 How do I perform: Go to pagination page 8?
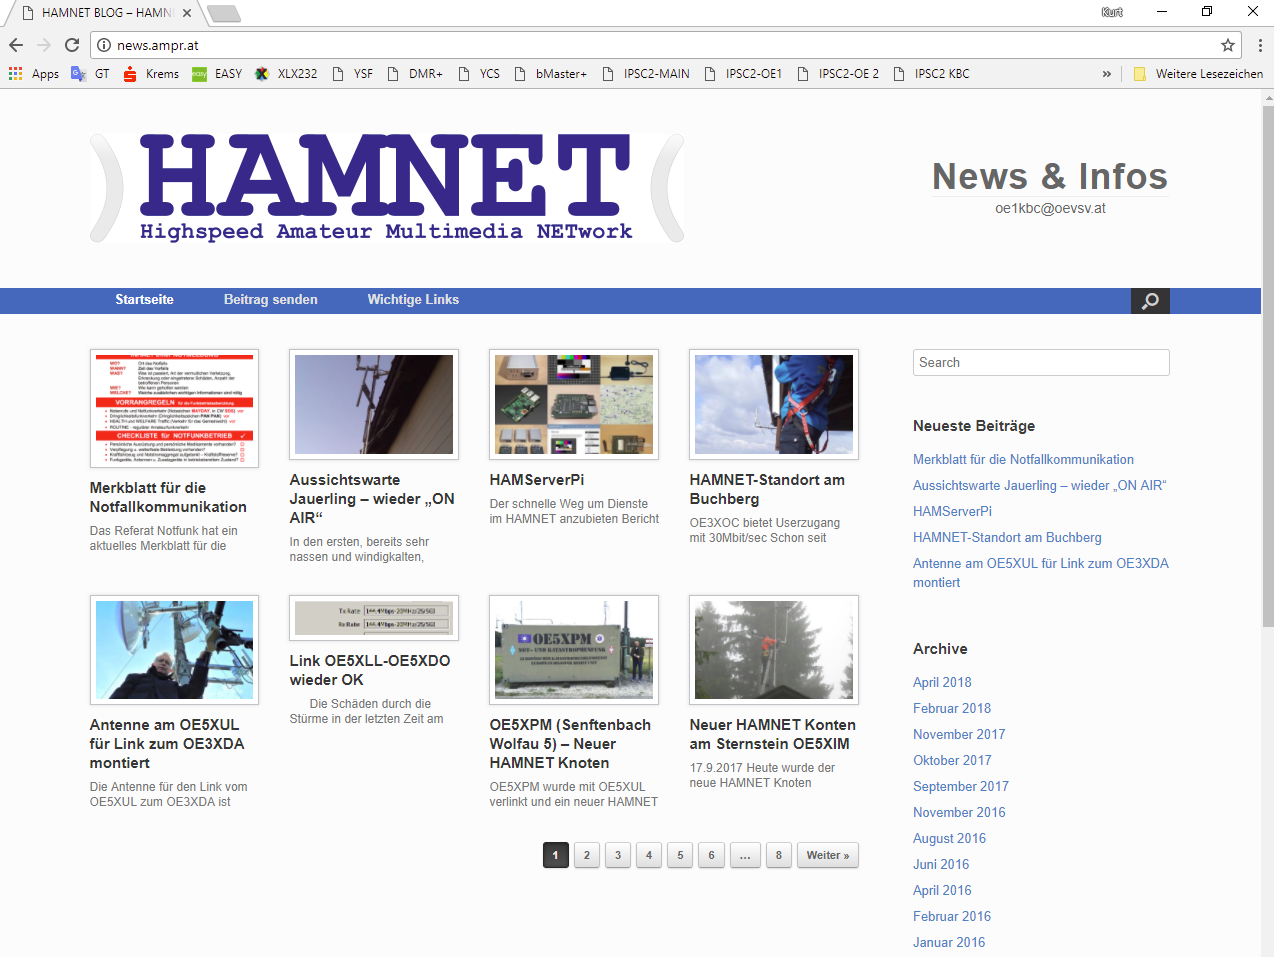(x=779, y=855)
